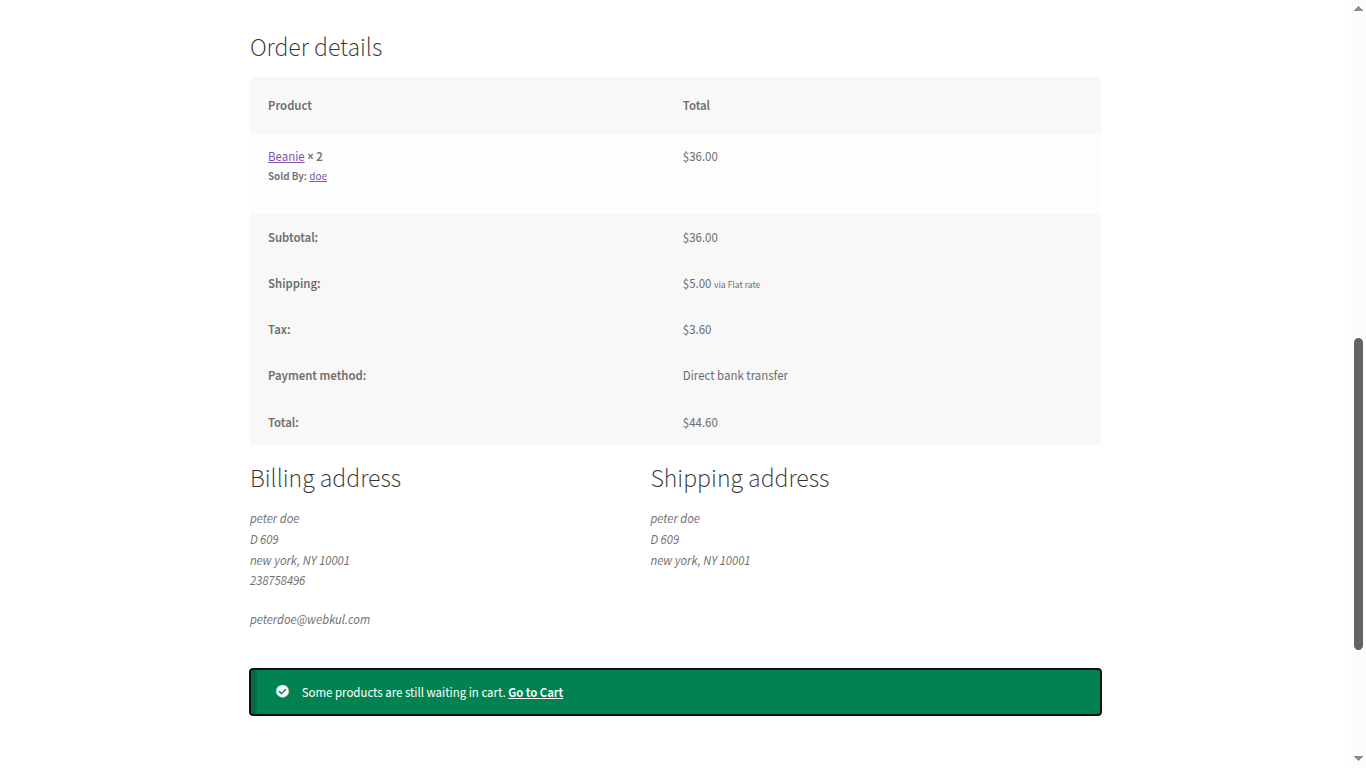Click the Tax amount $3.60
This screenshot has width=1366, height=768.
click(x=697, y=329)
